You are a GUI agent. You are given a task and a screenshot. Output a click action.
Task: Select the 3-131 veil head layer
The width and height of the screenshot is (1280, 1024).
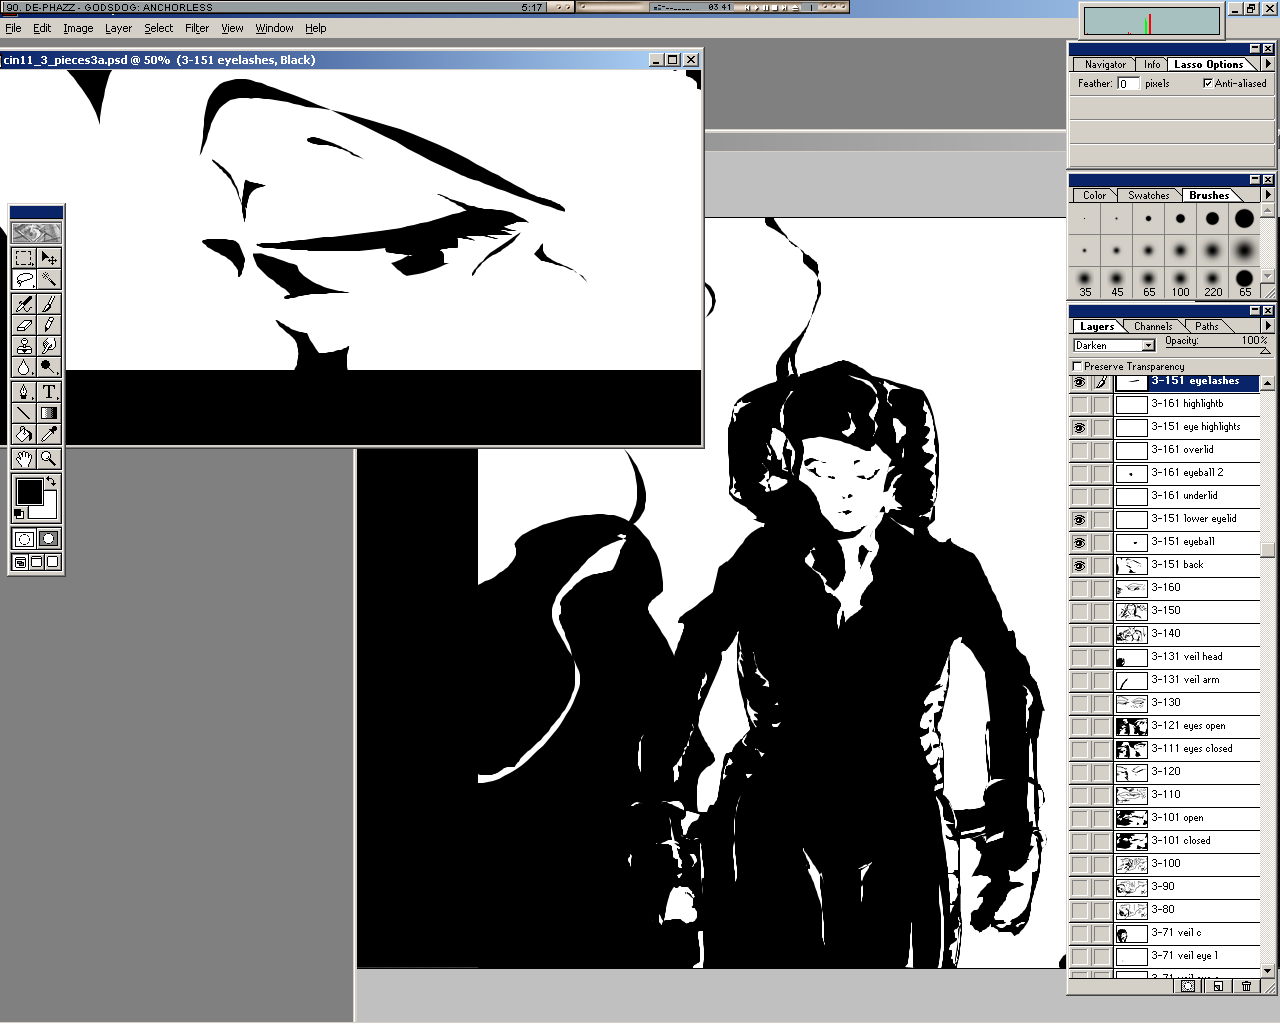pos(1187,658)
